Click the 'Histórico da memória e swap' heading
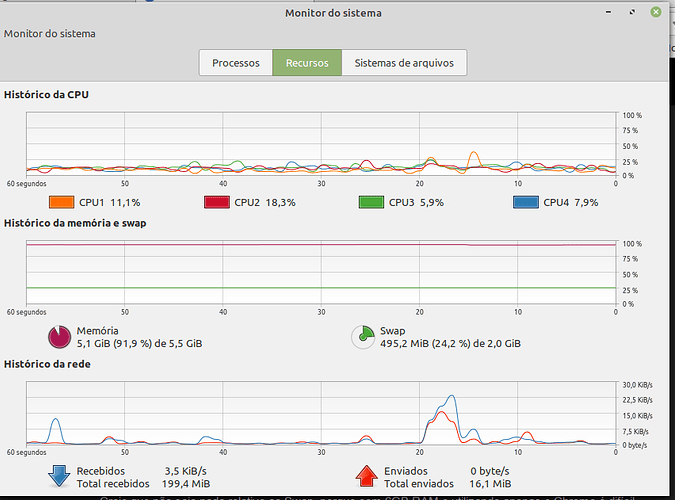Viewport: 675px width, 500px height. pos(75,223)
